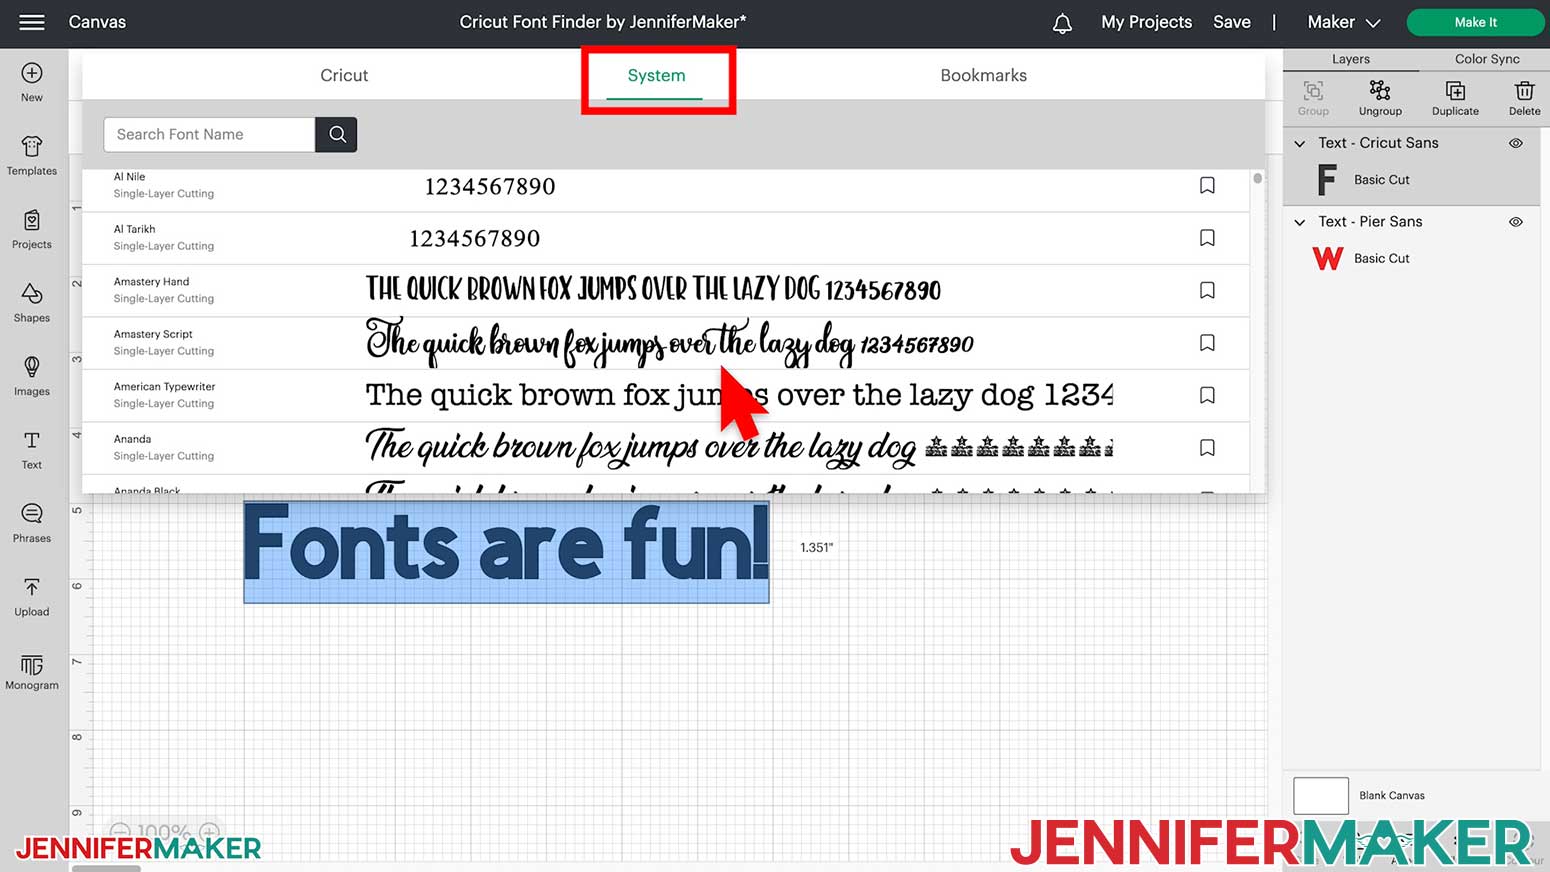Viewport: 1550px width, 872px height.
Task: Switch to the System fonts tab
Action: 656,75
